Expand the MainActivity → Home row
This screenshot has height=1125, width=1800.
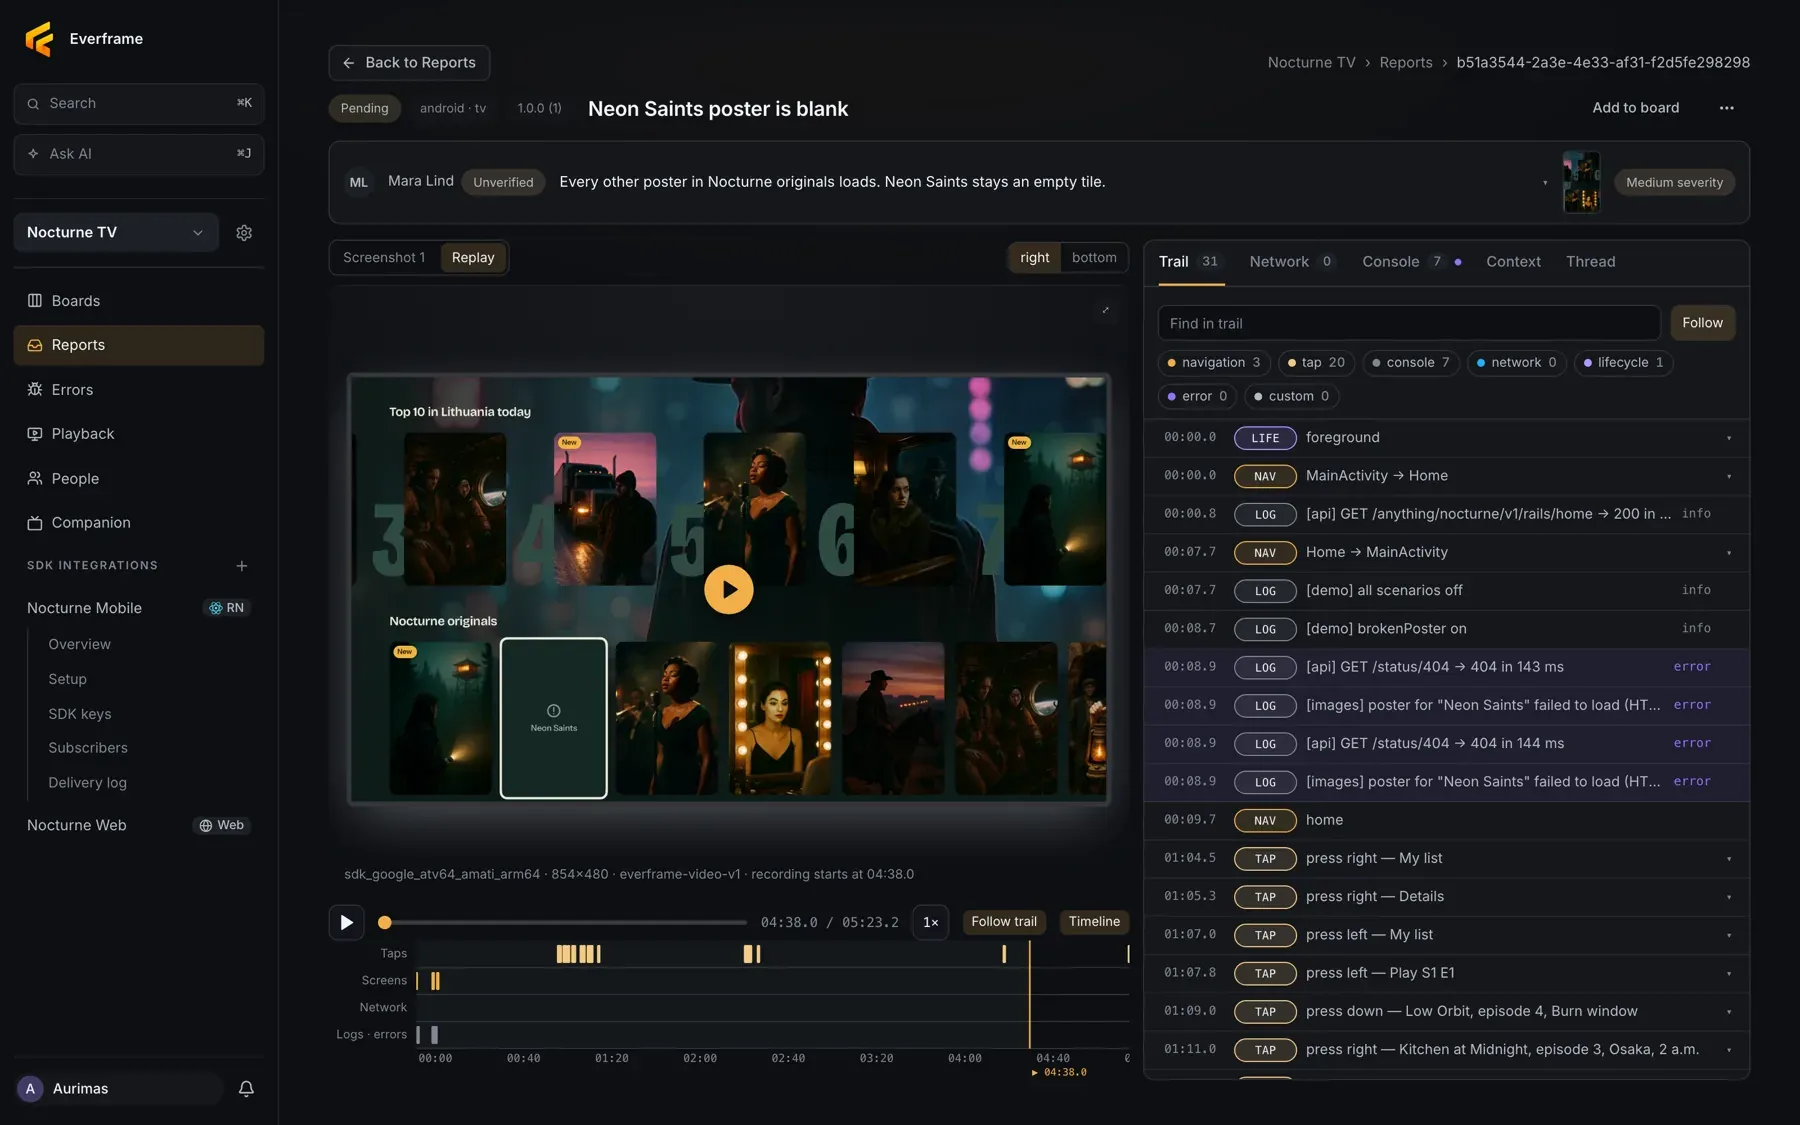click(1447, 476)
